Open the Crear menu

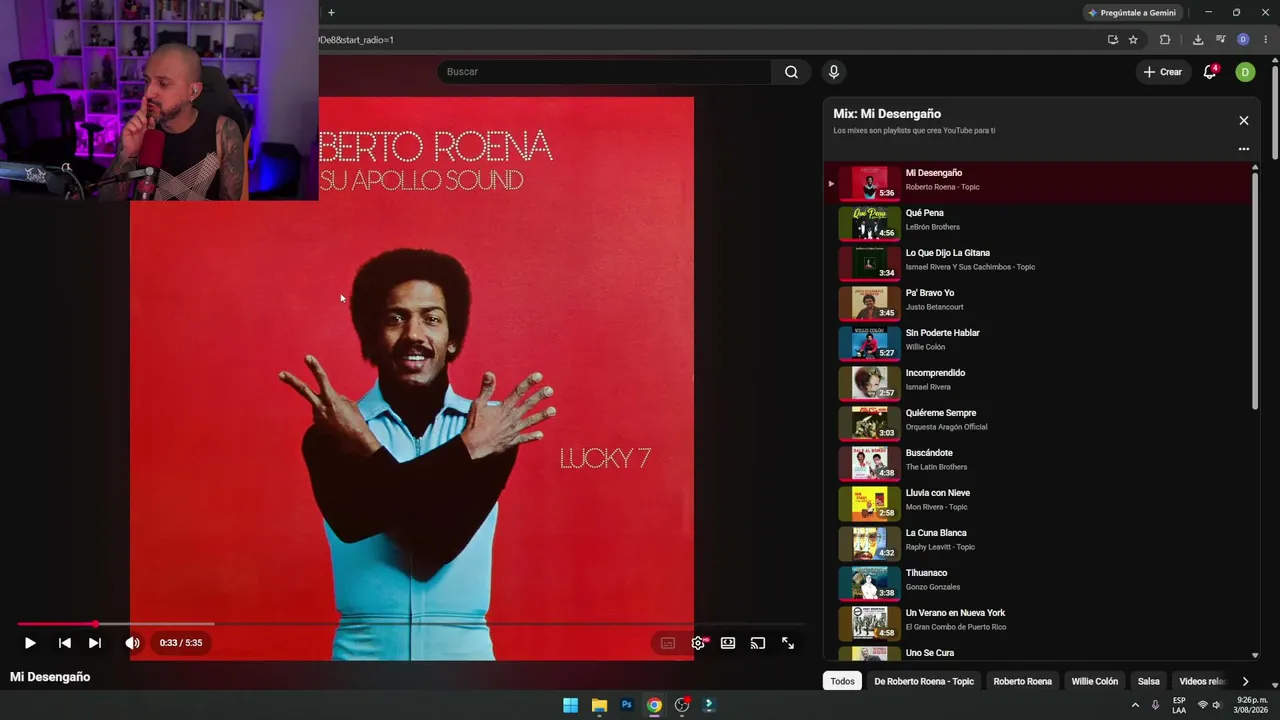tap(1163, 72)
